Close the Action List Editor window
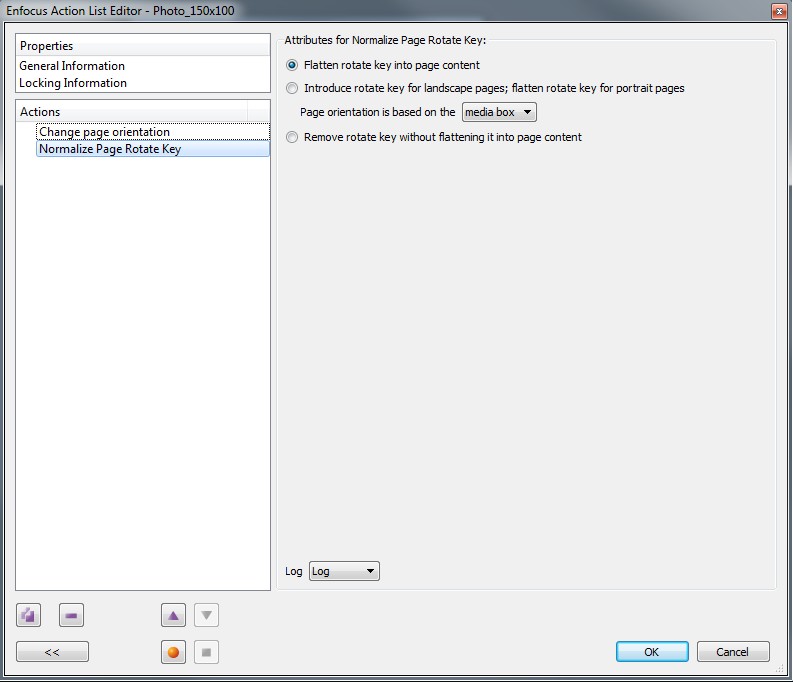The width and height of the screenshot is (793, 682). coord(779,11)
